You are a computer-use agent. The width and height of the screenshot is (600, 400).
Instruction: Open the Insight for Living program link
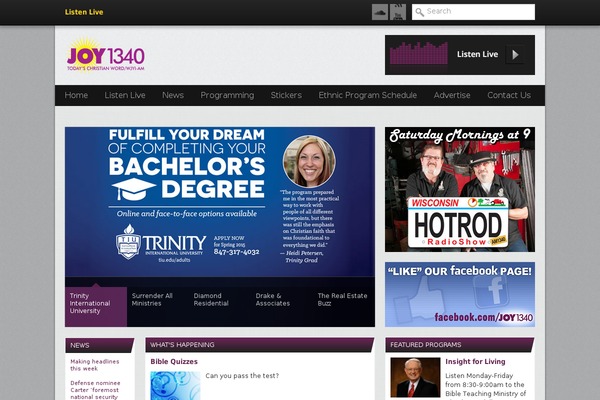coord(475,362)
